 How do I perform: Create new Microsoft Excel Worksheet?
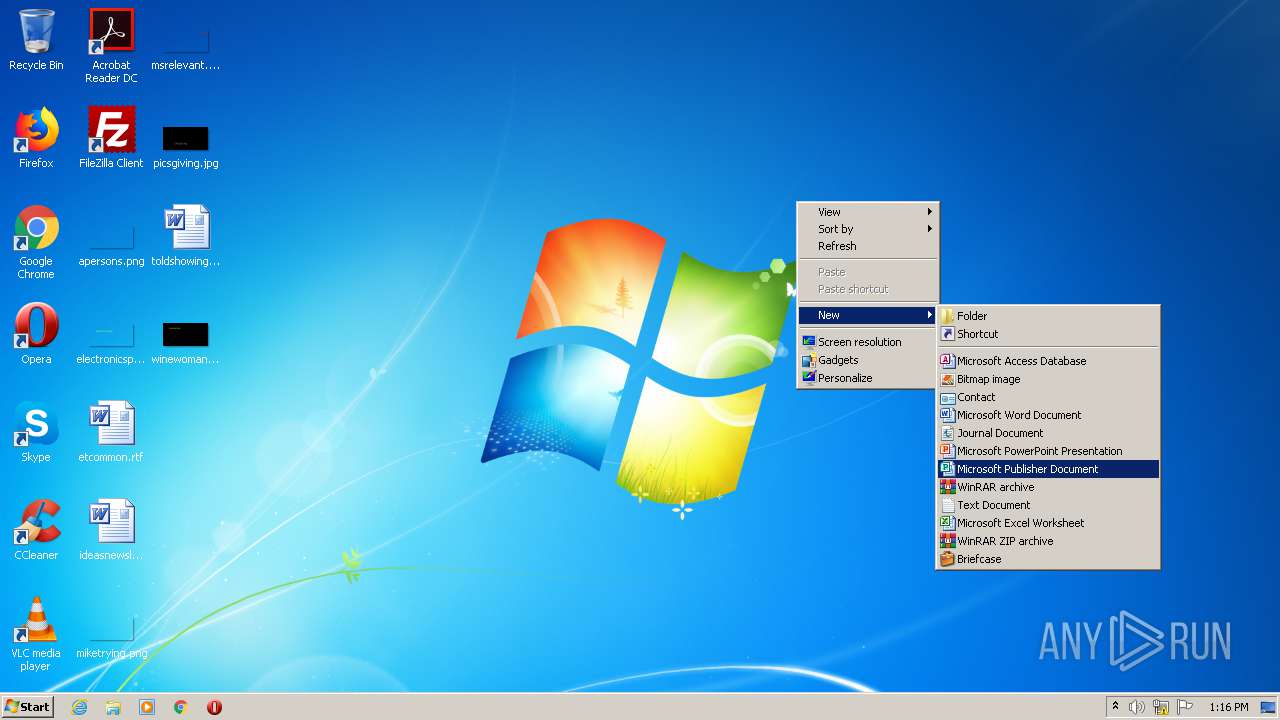pos(1048,523)
